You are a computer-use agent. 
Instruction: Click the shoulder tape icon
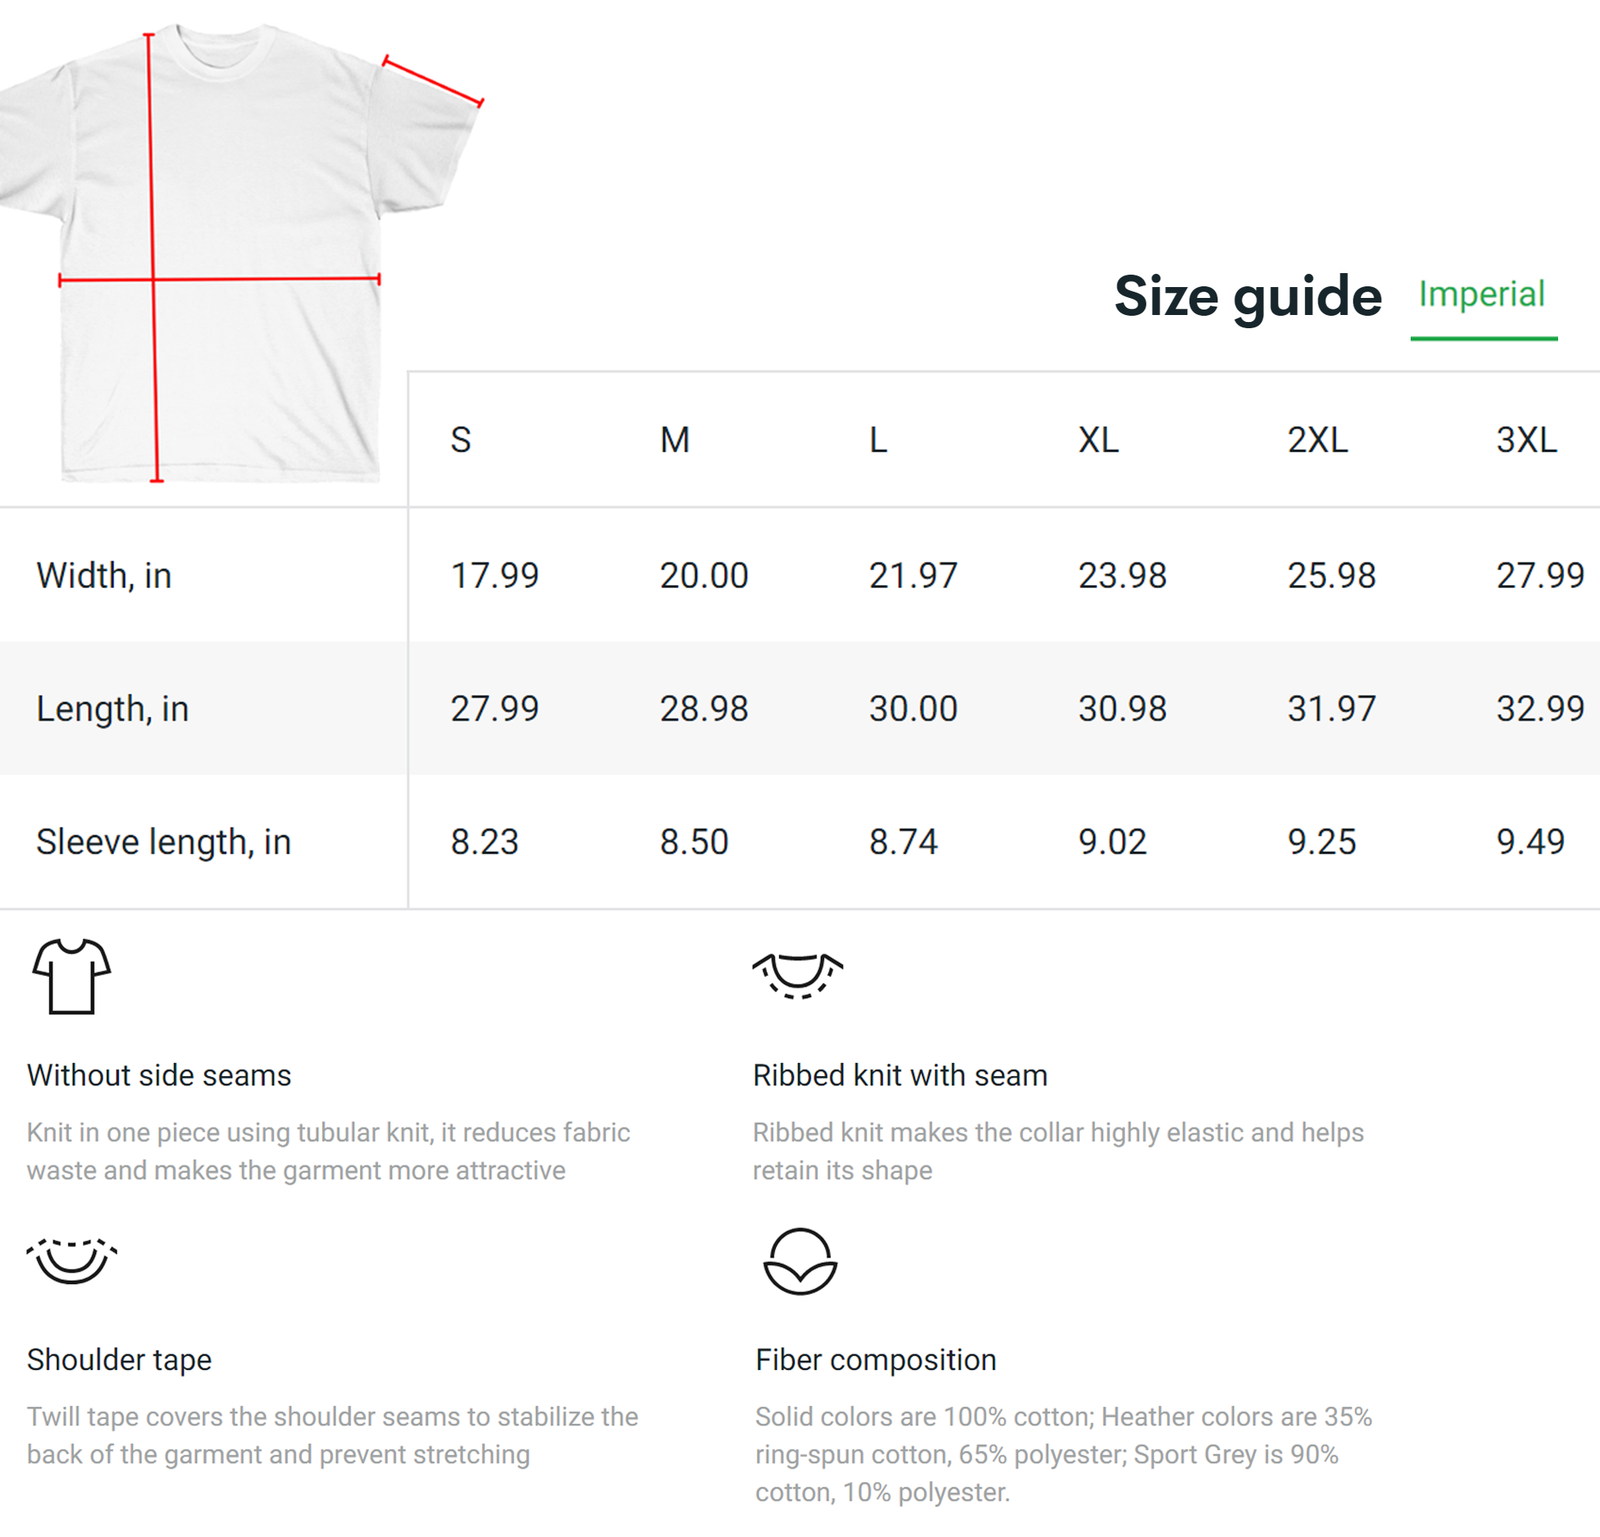tap(71, 1260)
